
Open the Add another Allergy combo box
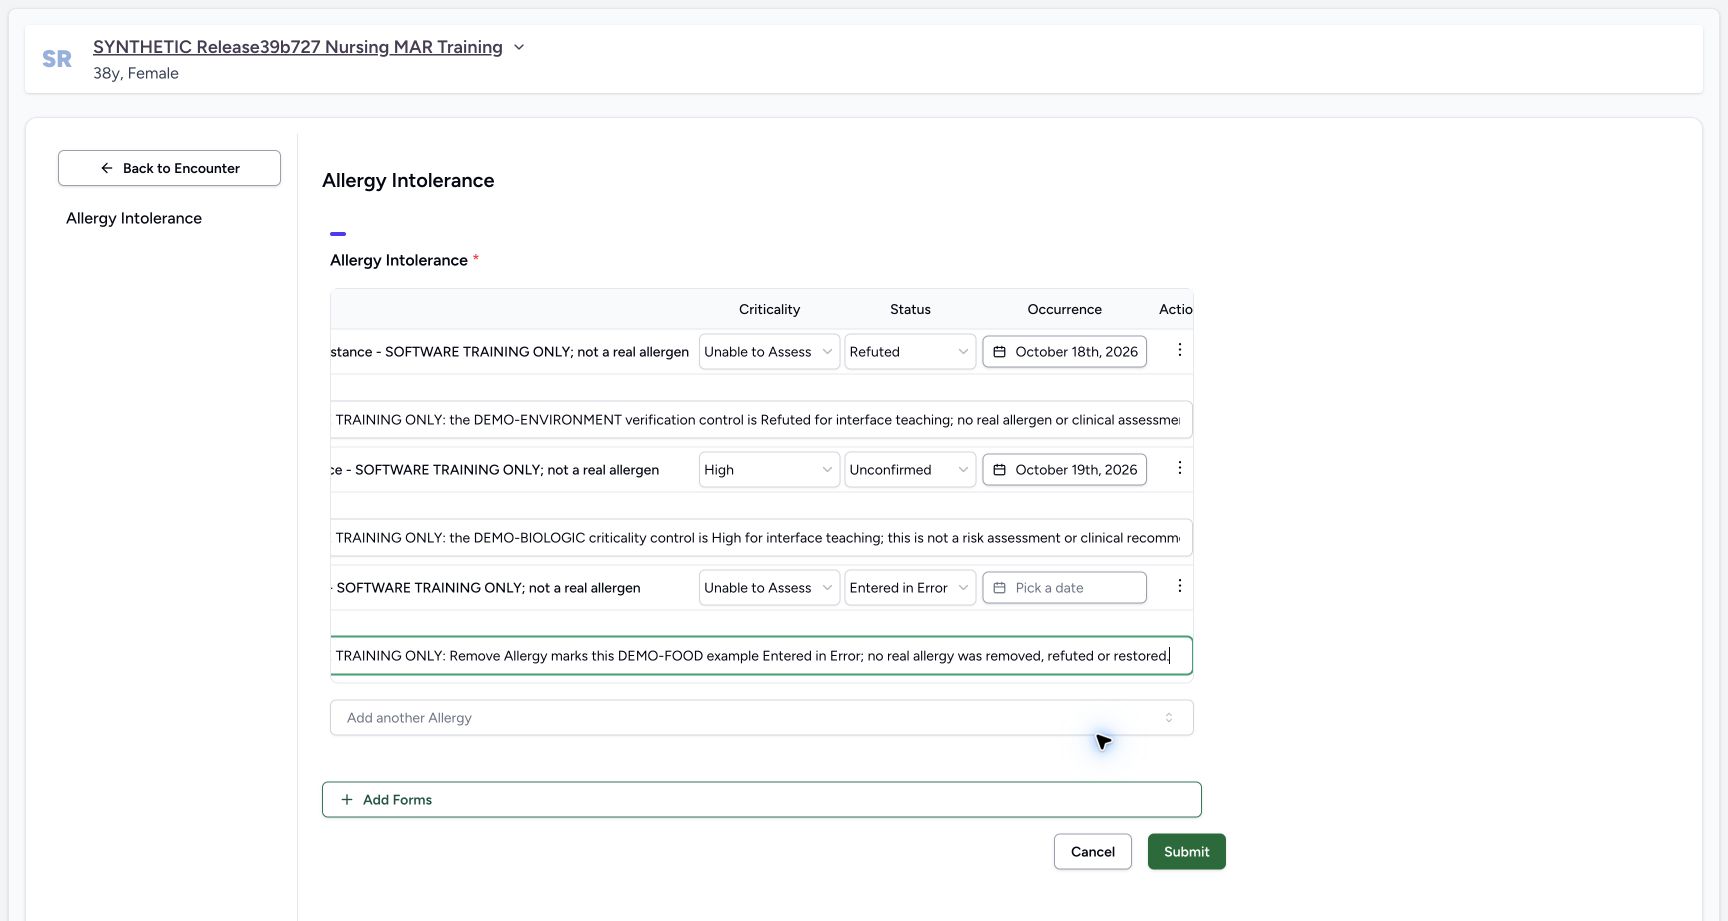(762, 718)
